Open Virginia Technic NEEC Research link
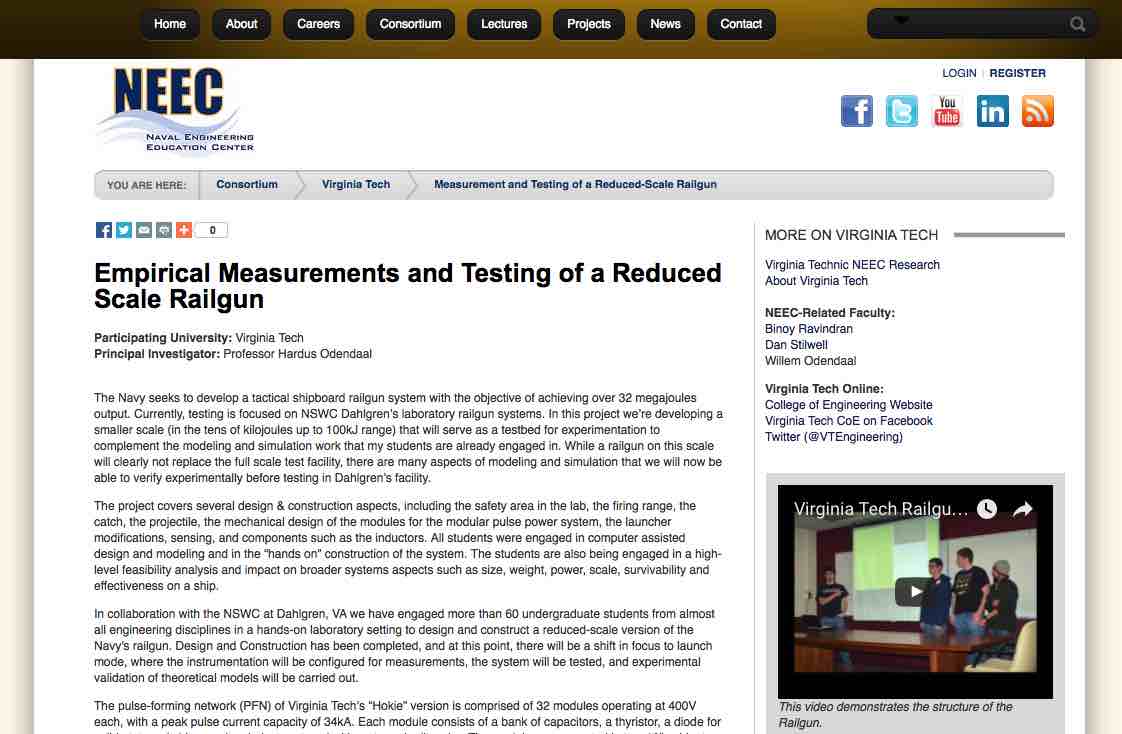Screen dimensions: 1122x734 [x=852, y=265]
